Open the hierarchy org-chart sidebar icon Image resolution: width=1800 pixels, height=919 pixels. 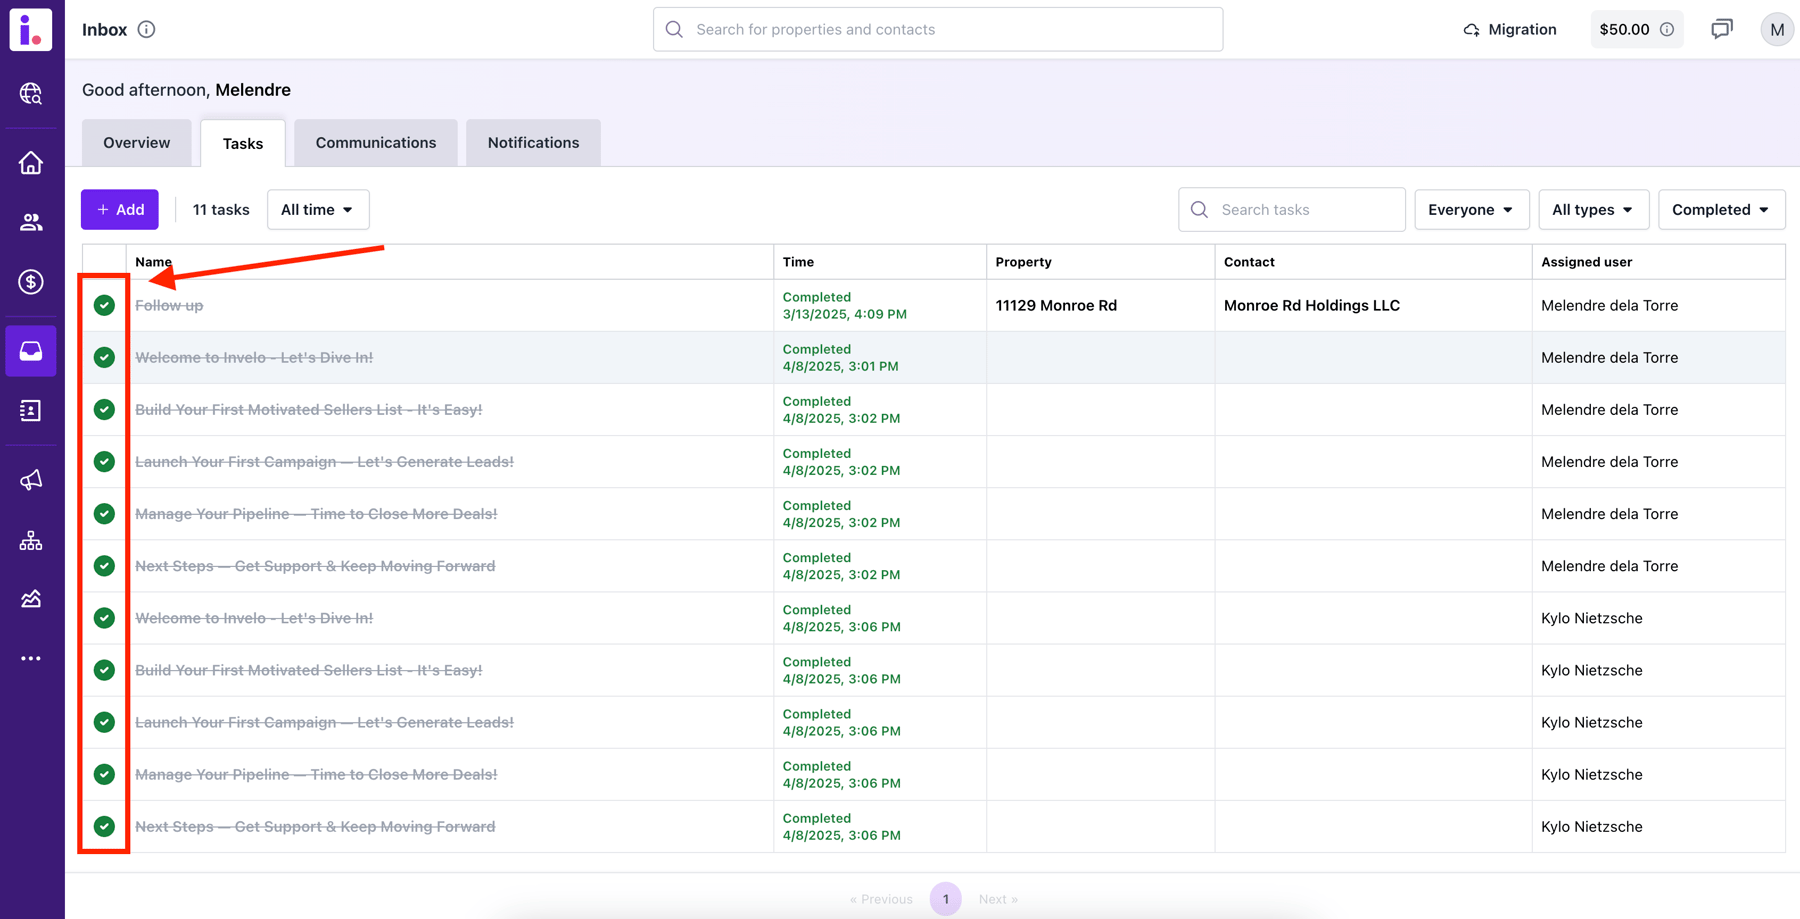click(31, 541)
